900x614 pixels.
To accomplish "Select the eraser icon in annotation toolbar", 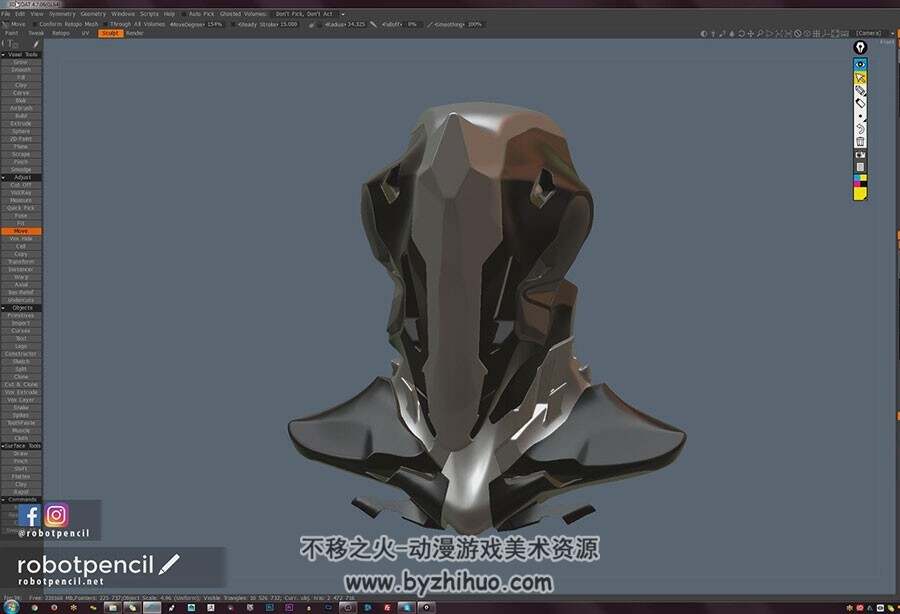I will [860, 103].
